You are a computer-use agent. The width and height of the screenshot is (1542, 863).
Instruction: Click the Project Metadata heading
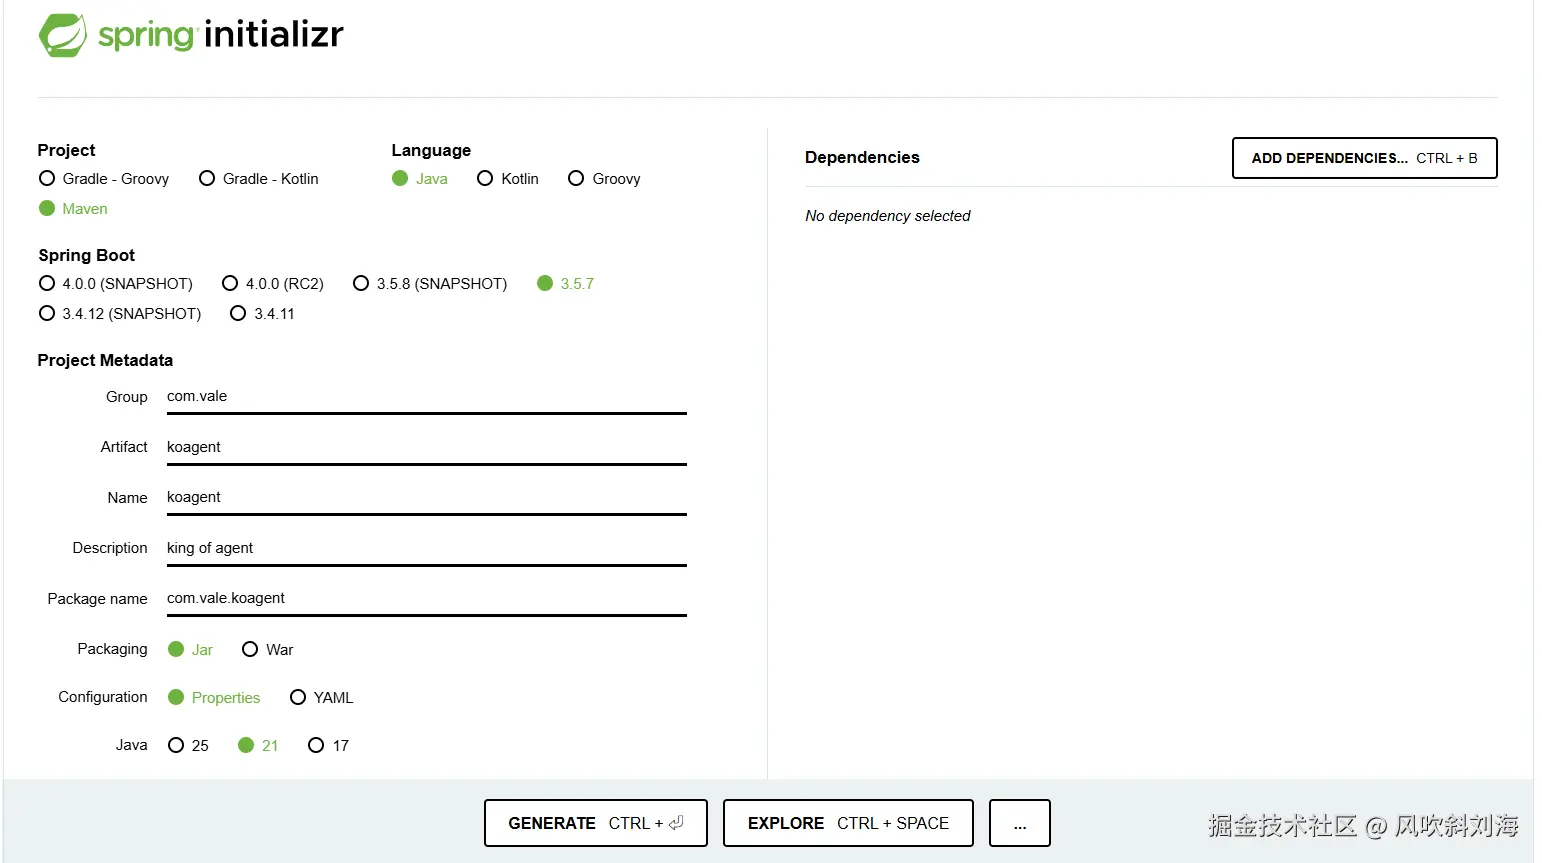[x=105, y=360]
